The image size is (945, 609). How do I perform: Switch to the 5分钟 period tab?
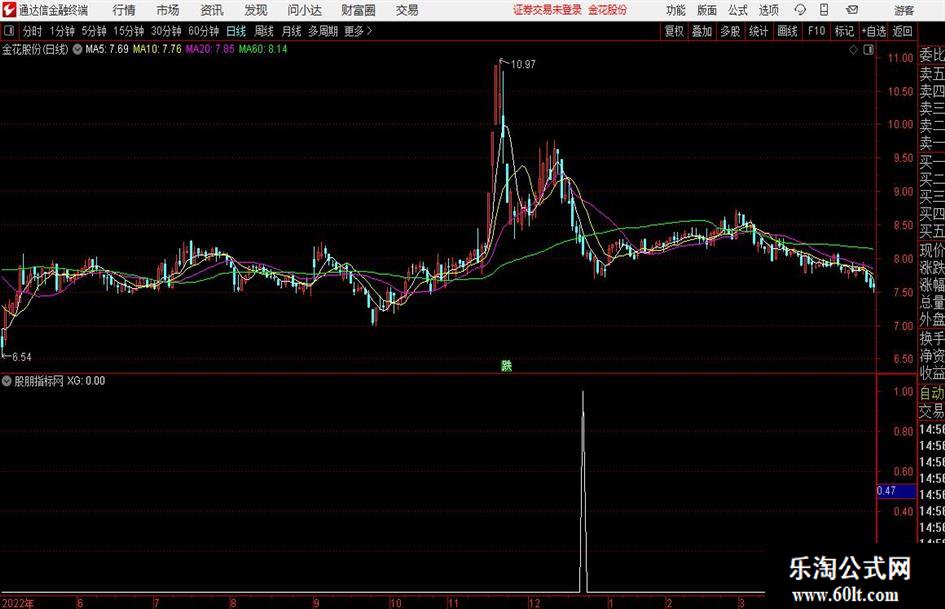point(94,31)
